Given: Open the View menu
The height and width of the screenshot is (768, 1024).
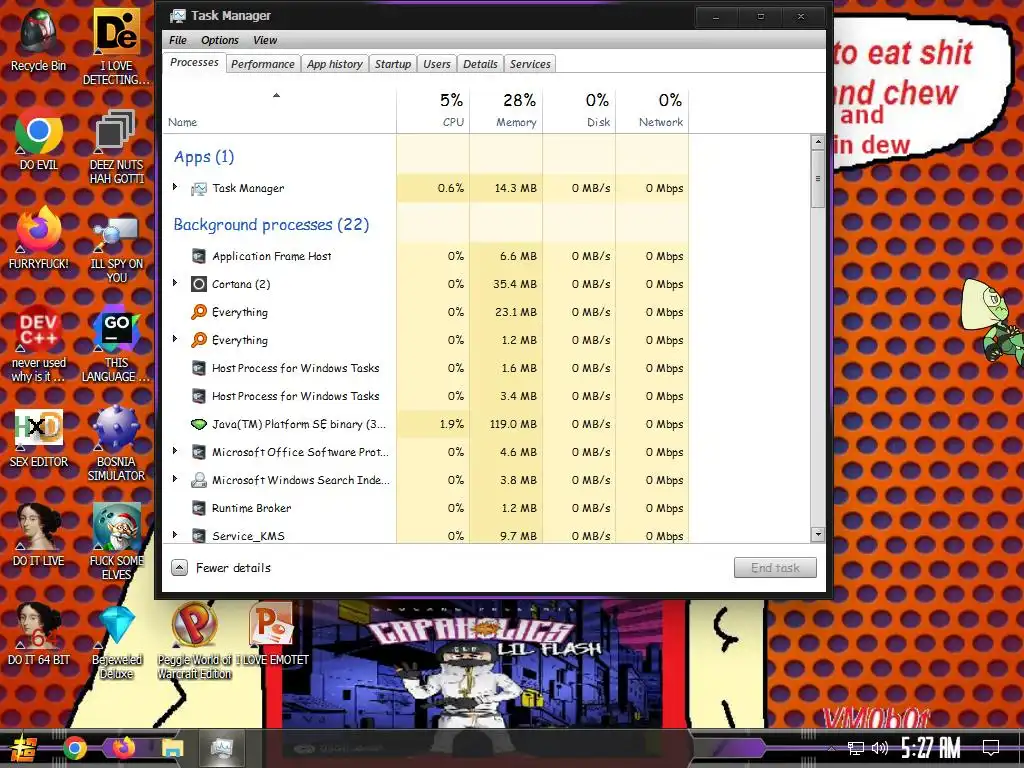Looking at the screenshot, I should coord(264,40).
